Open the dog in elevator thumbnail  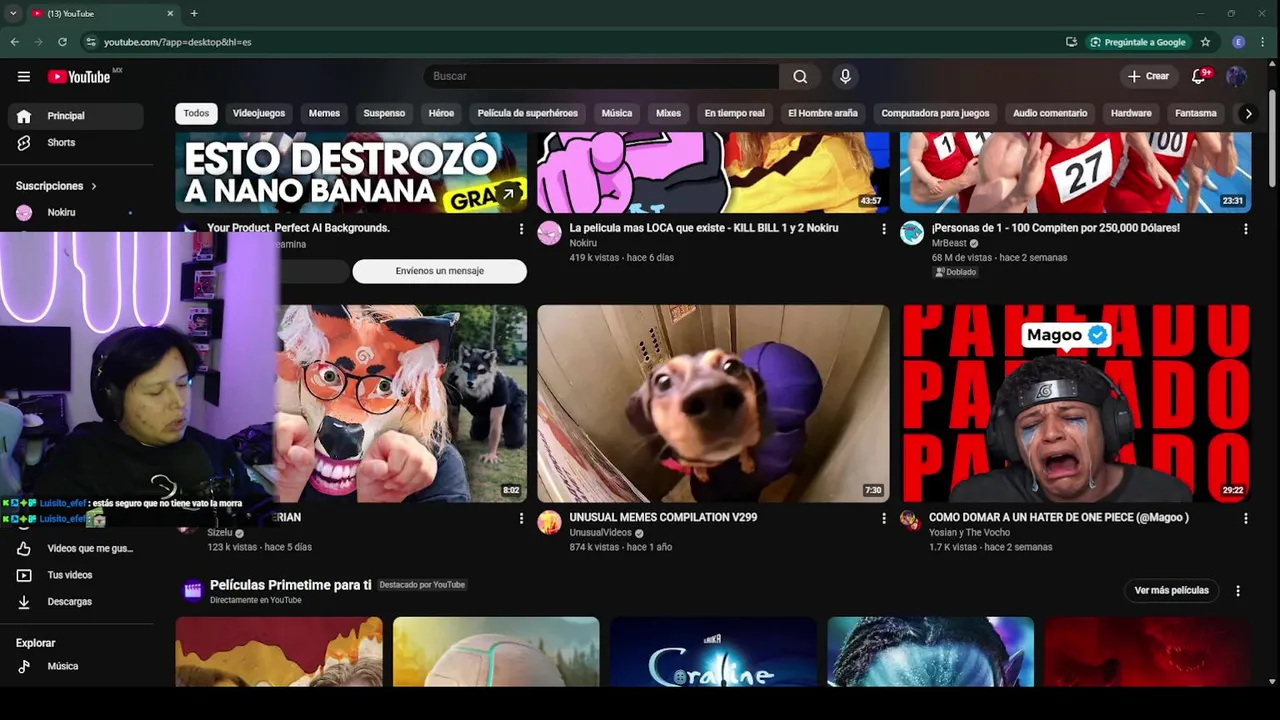pyautogui.click(x=713, y=404)
